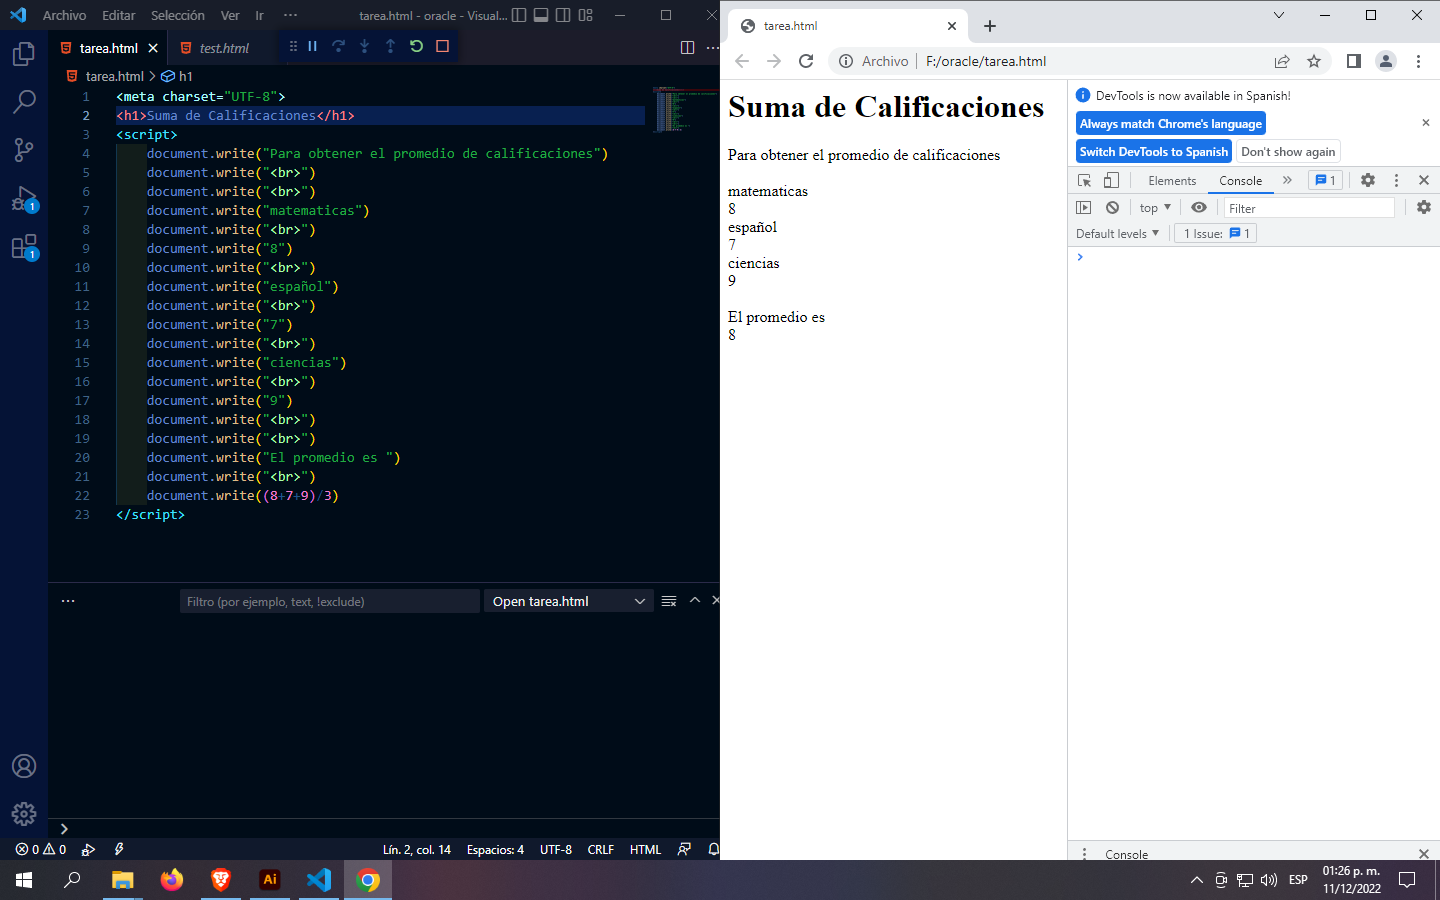This screenshot has width=1440, height=900.
Task: Open the 'top' JavaScript context dropdown
Action: [1155, 208]
